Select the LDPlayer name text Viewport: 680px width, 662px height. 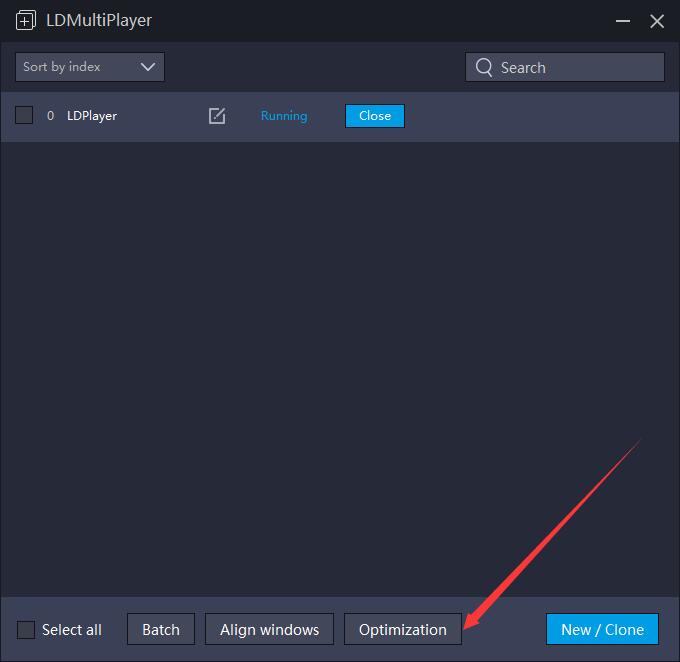pos(92,116)
